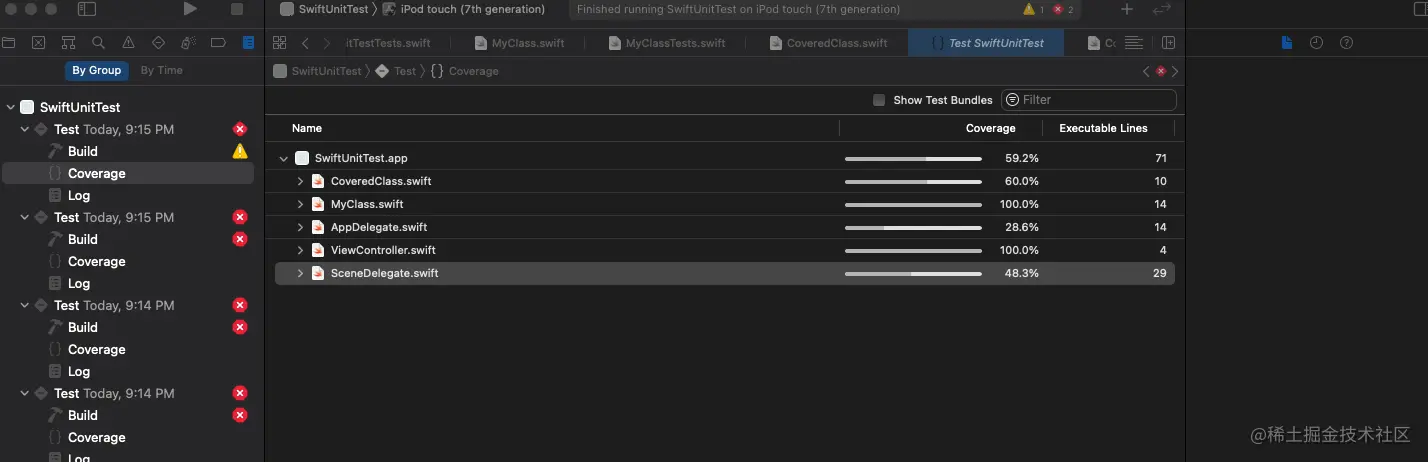Click the 59.2% coverage value
The height and width of the screenshot is (462, 1428).
[x=1022, y=158]
